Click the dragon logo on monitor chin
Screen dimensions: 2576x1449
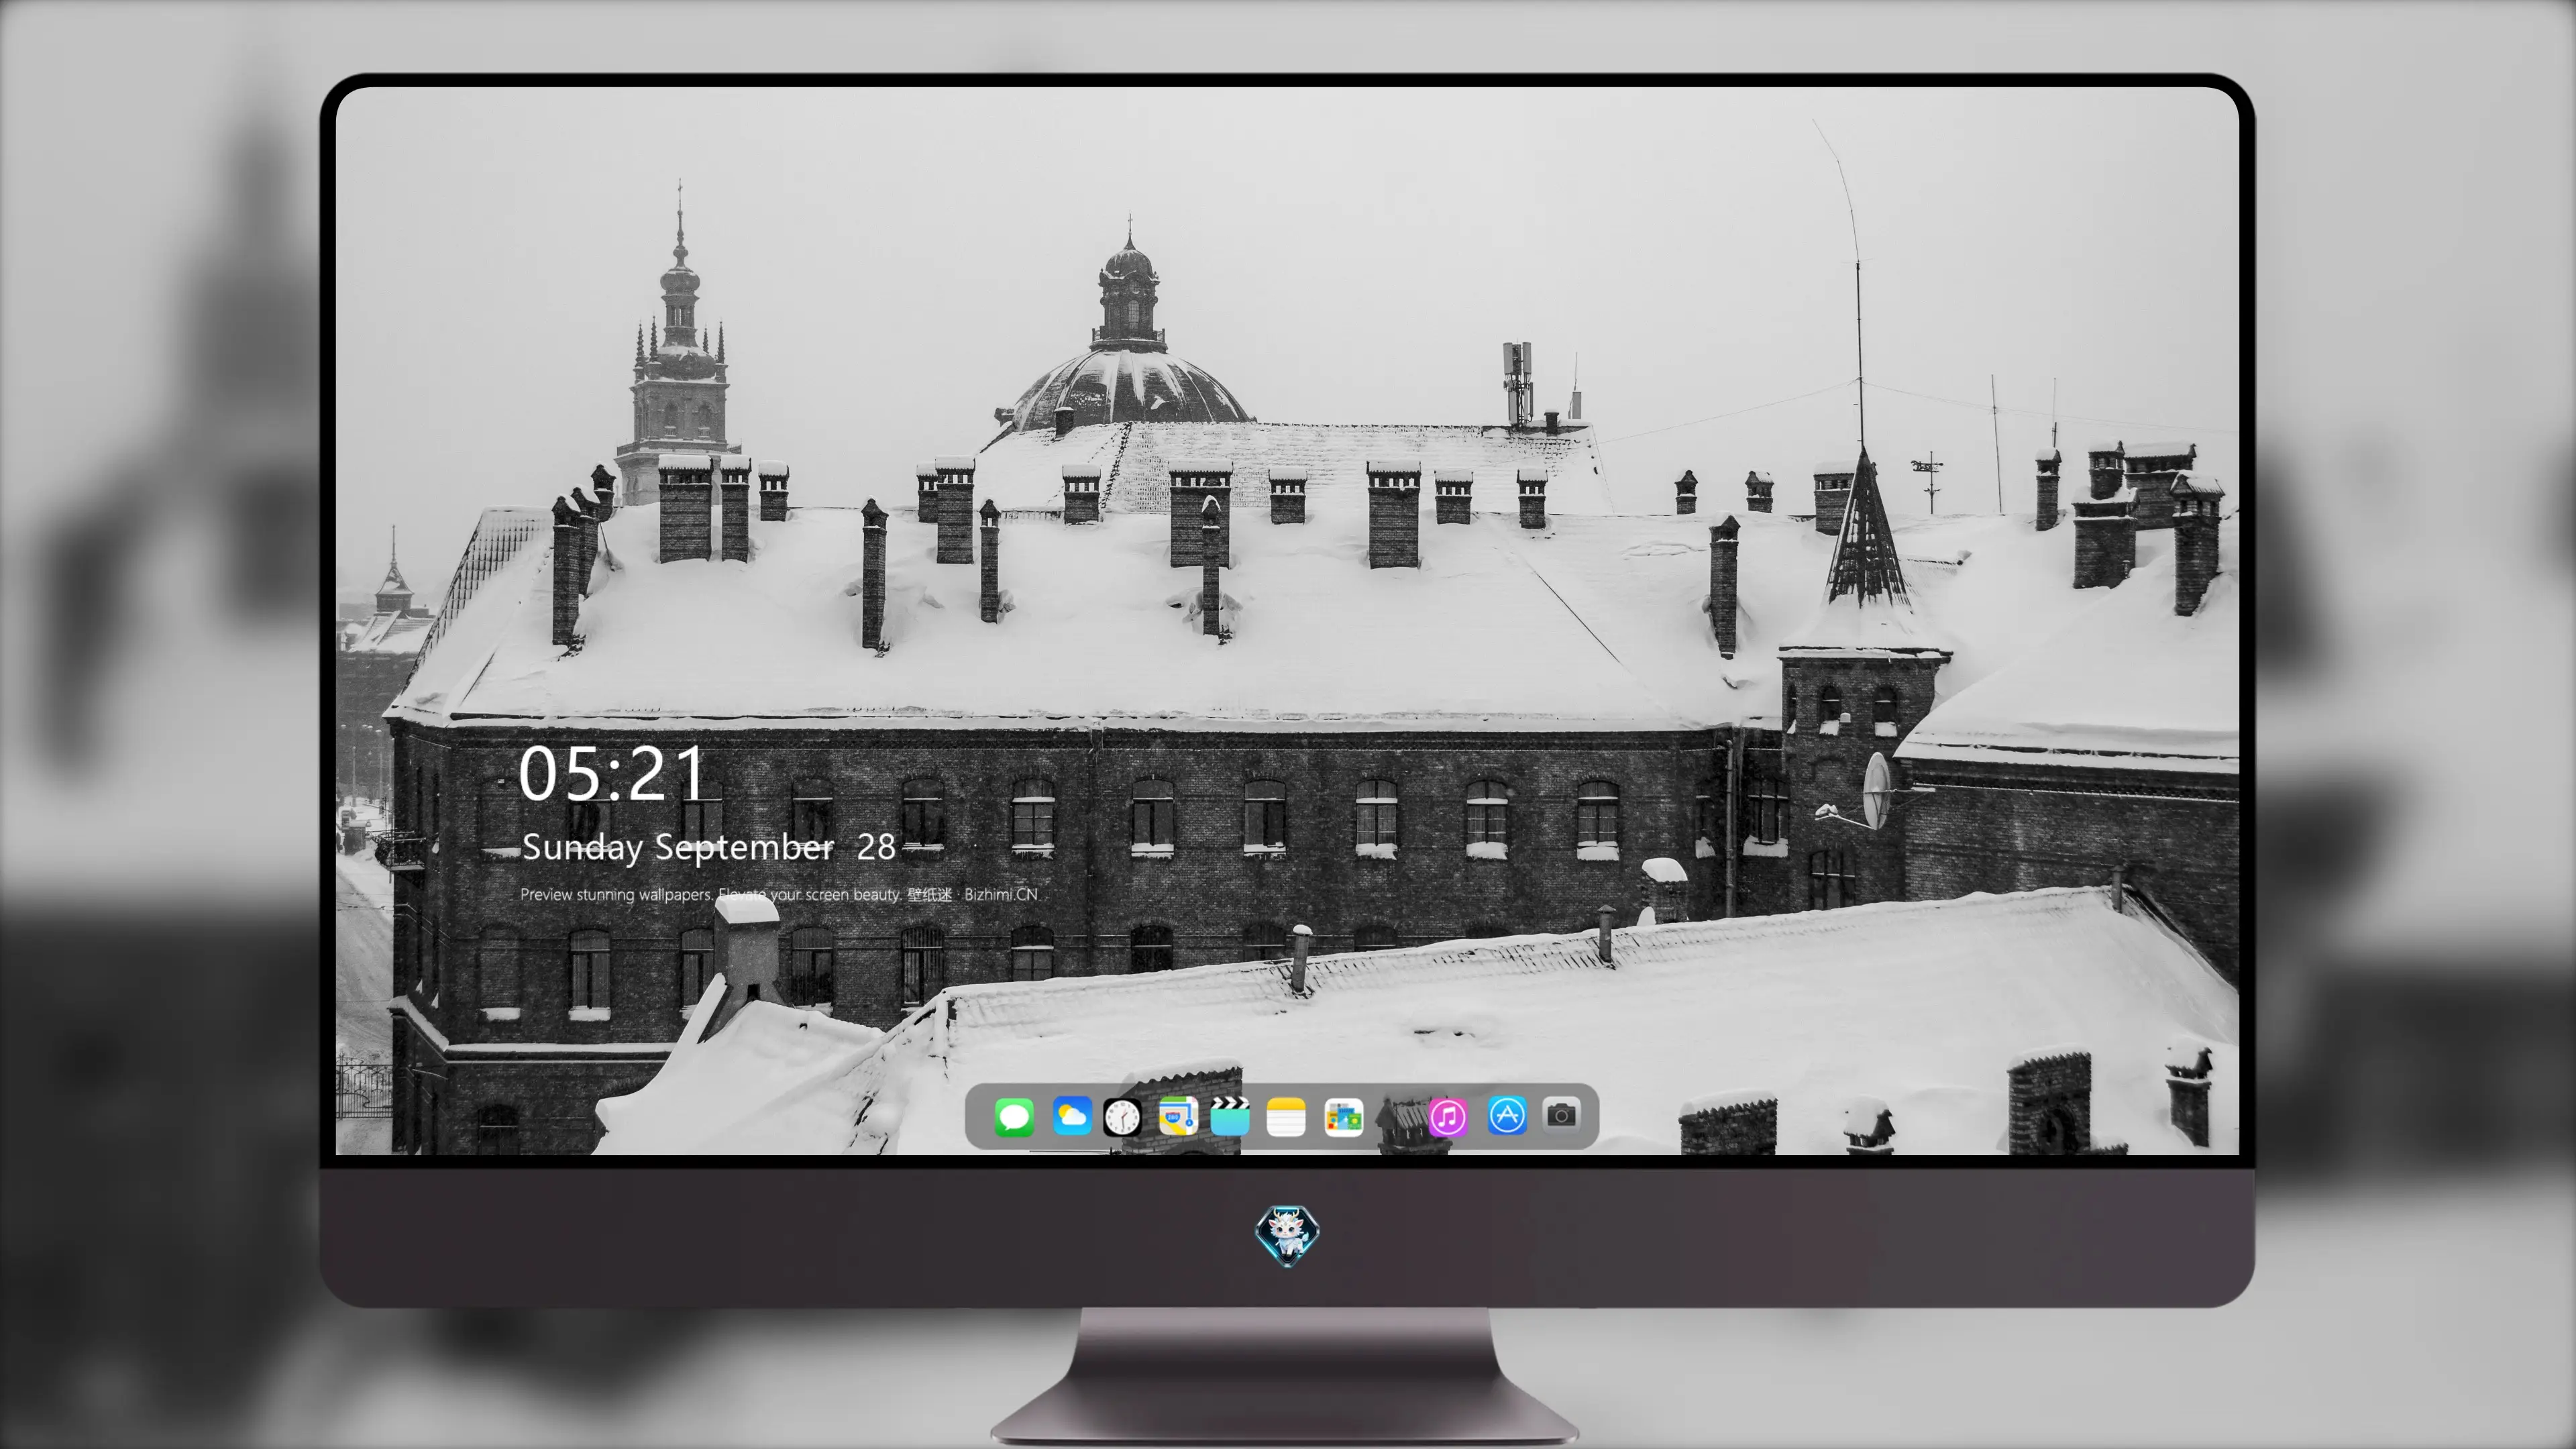click(x=1287, y=1236)
